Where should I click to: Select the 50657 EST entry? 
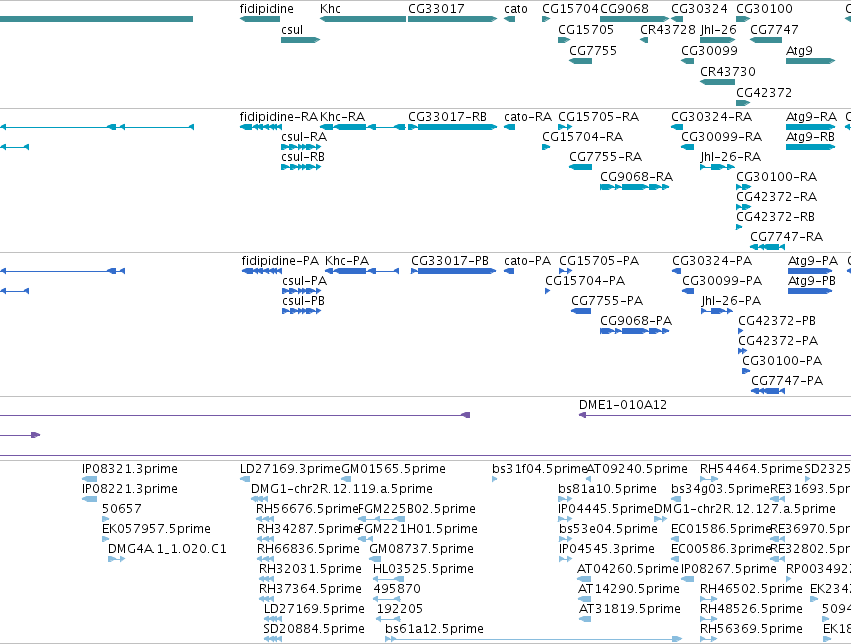tap(105, 519)
